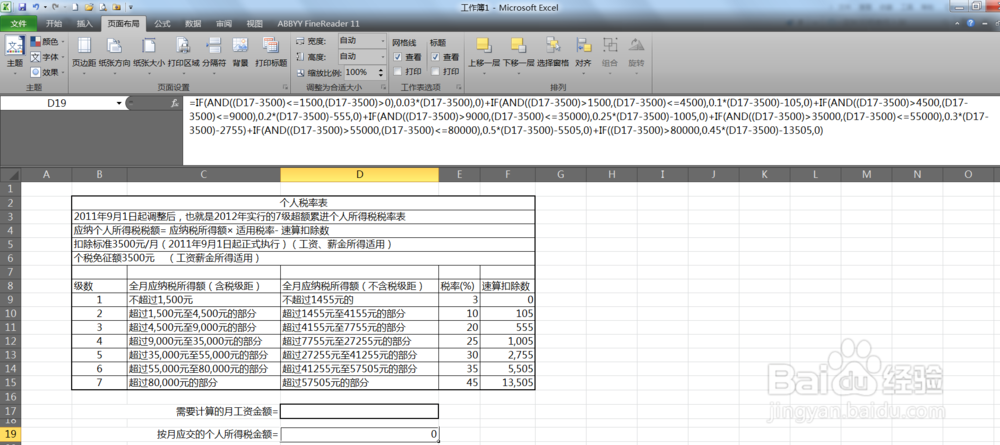This screenshot has width=1000, height=445.
Task: Click the monthly salary input cell D17
Action: (x=359, y=411)
